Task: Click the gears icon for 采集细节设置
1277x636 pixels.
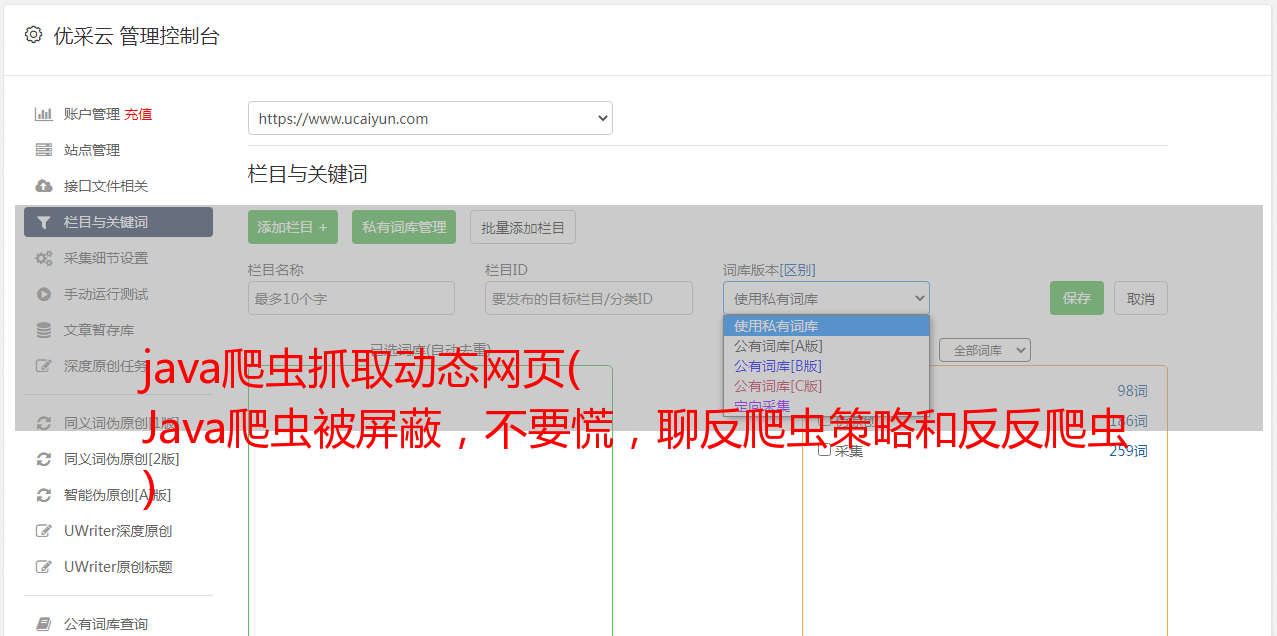Action: pyautogui.click(x=43, y=258)
